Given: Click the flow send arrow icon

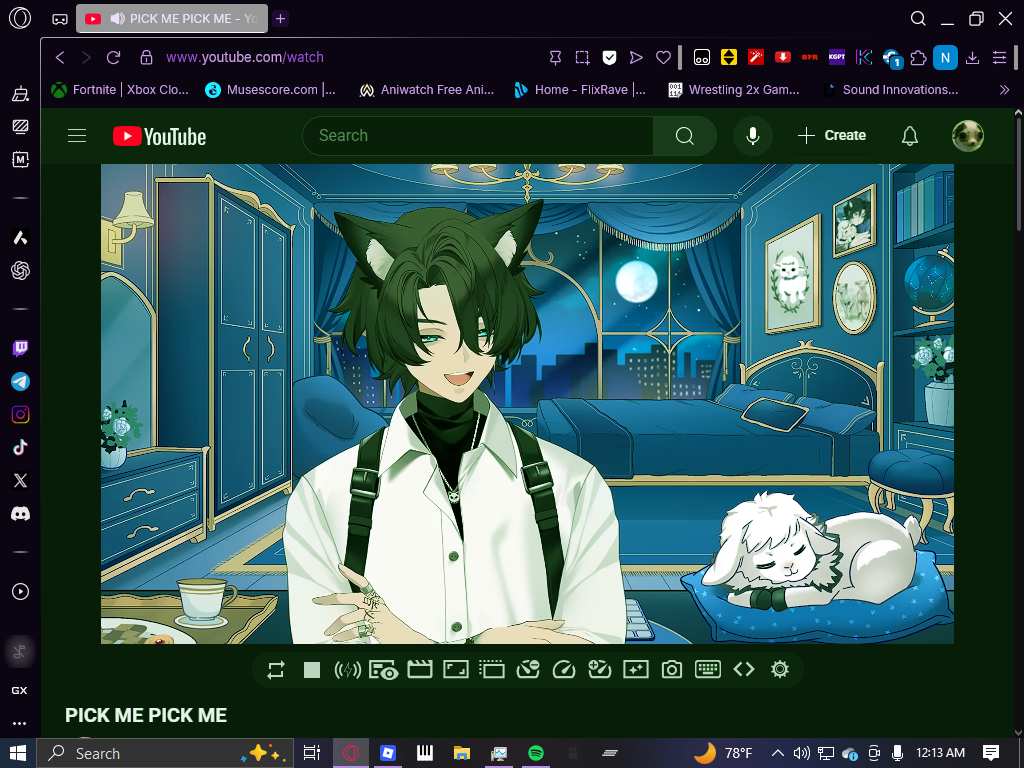Looking at the screenshot, I should pos(636,57).
